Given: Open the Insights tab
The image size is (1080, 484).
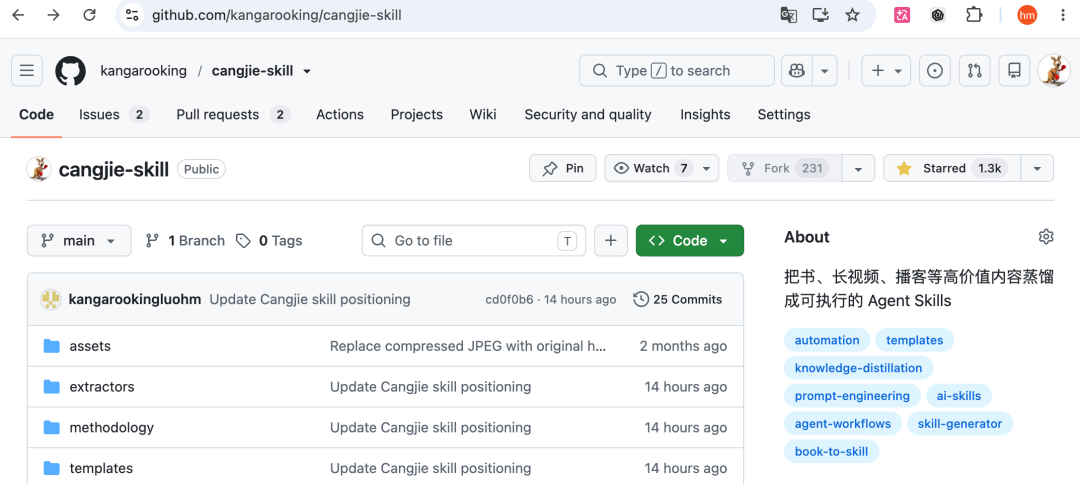Looking at the screenshot, I should pos(705,115).
